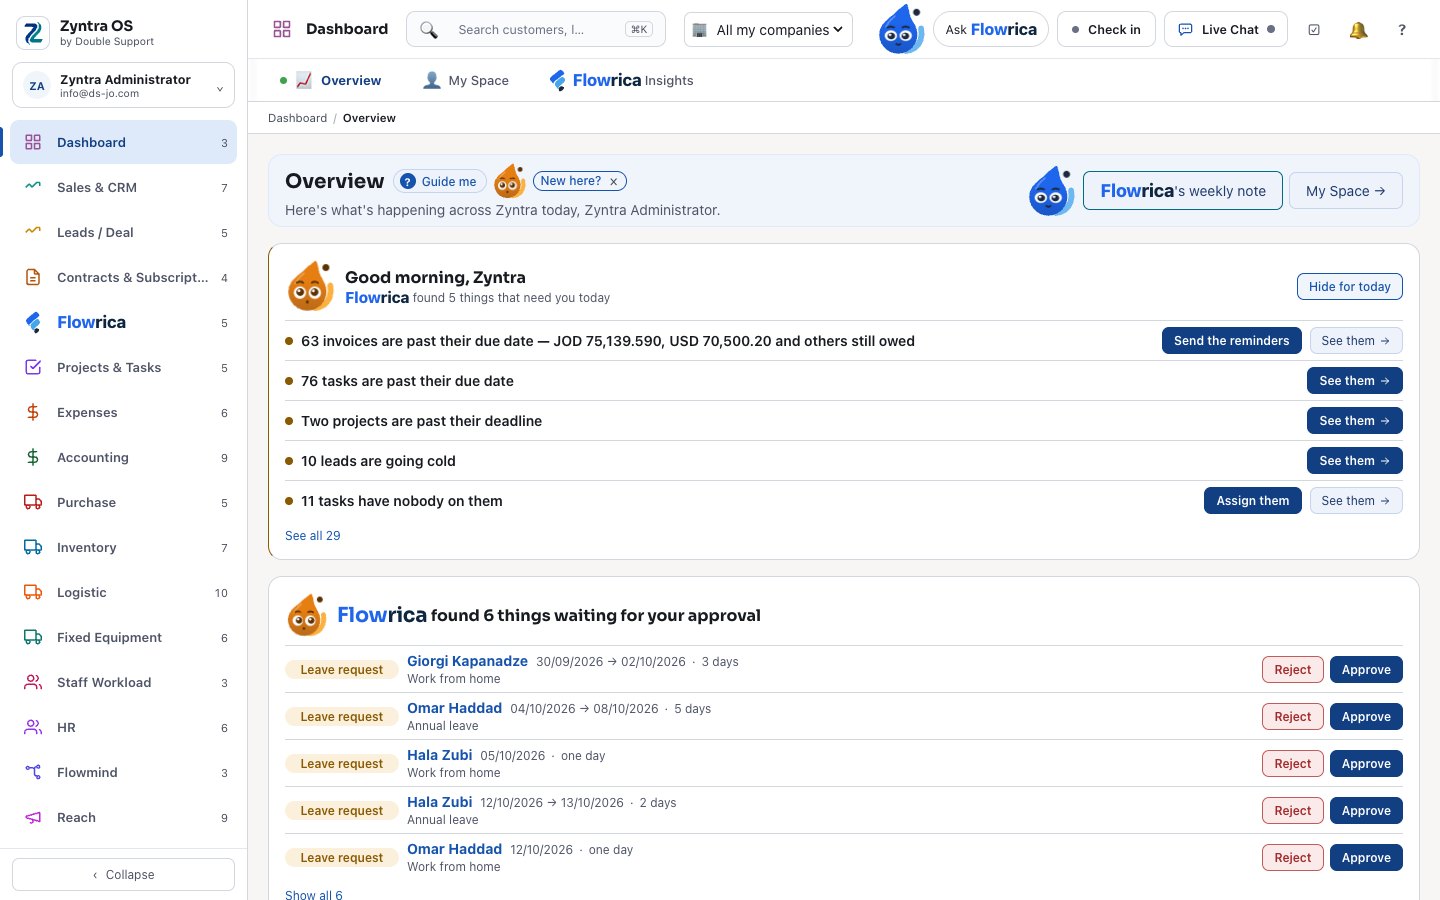
Task: Click Hide for today button
Action: tap(1350, 287)
